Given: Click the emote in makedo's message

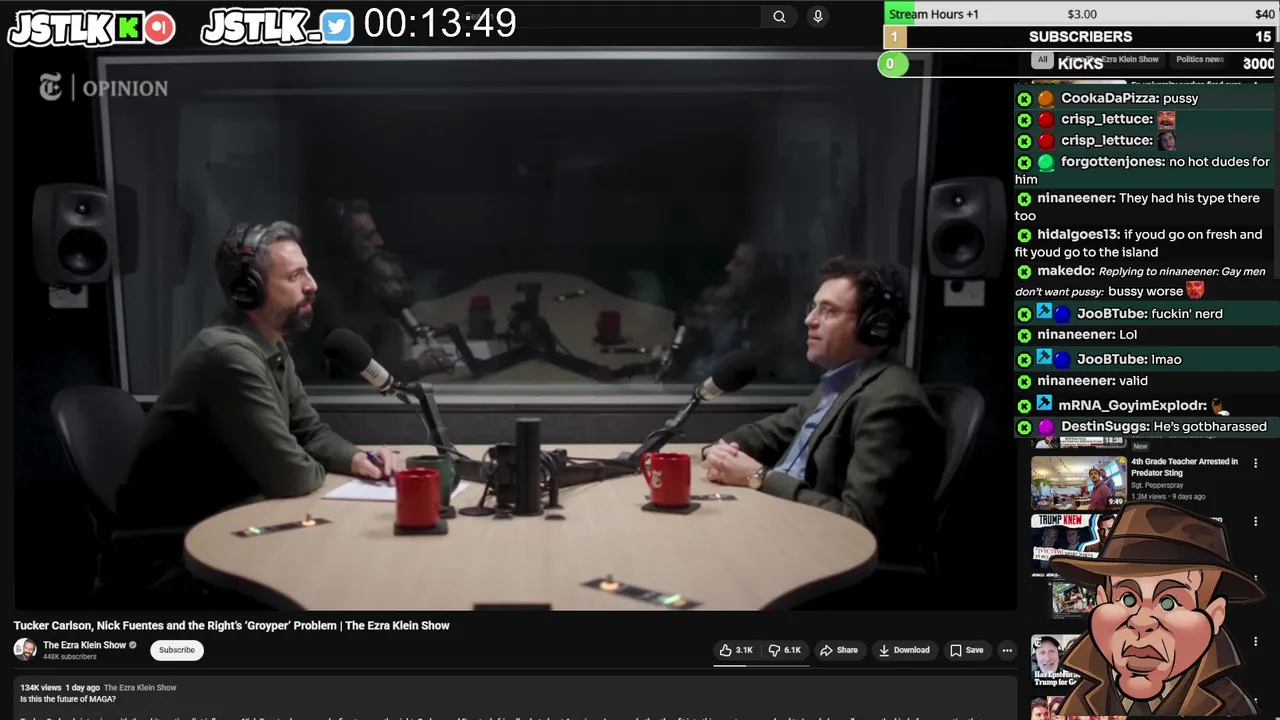Looking at the screenshot, I should click(x=1195, y=290).
